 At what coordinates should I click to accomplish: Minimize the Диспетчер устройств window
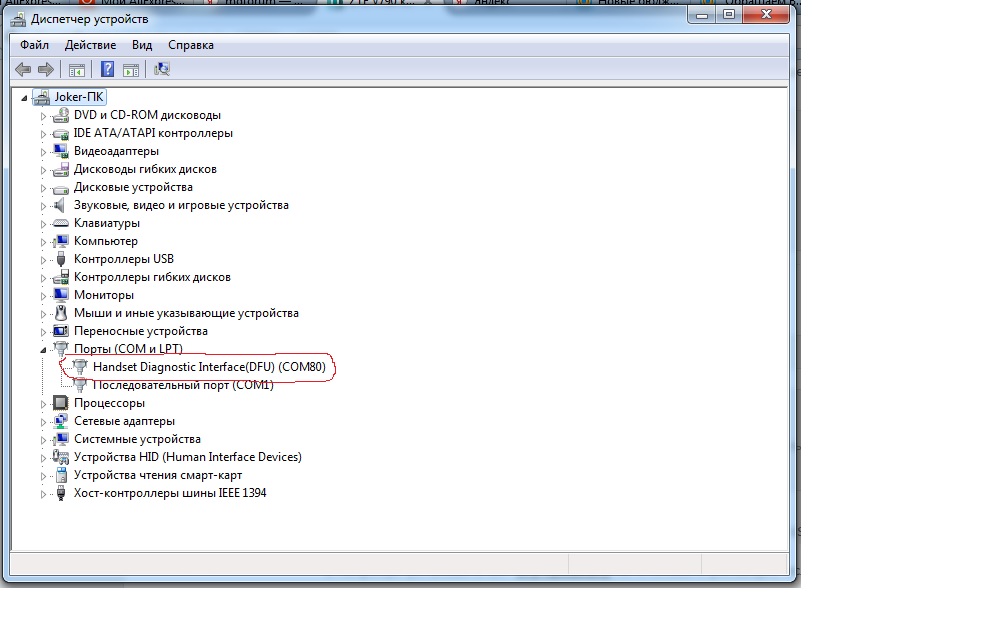click(x=701, y=14)
